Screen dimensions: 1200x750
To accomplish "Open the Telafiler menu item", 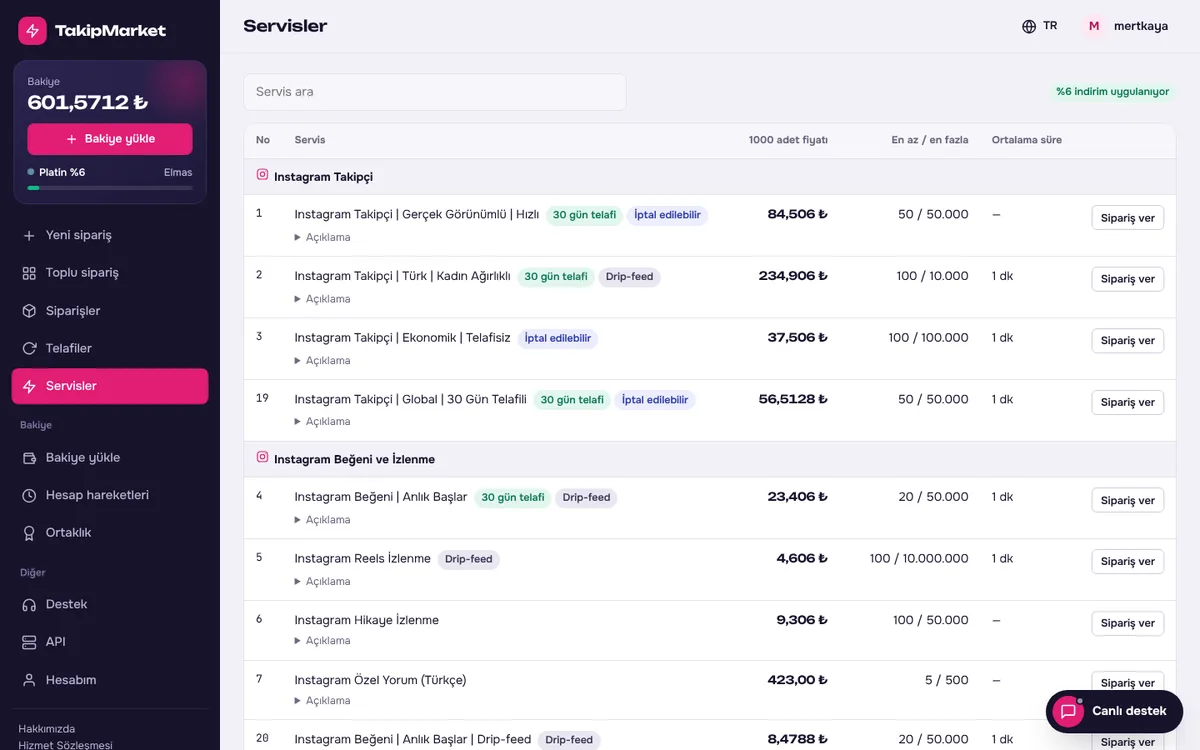I will pyautogui.click(x=110, y=348).
